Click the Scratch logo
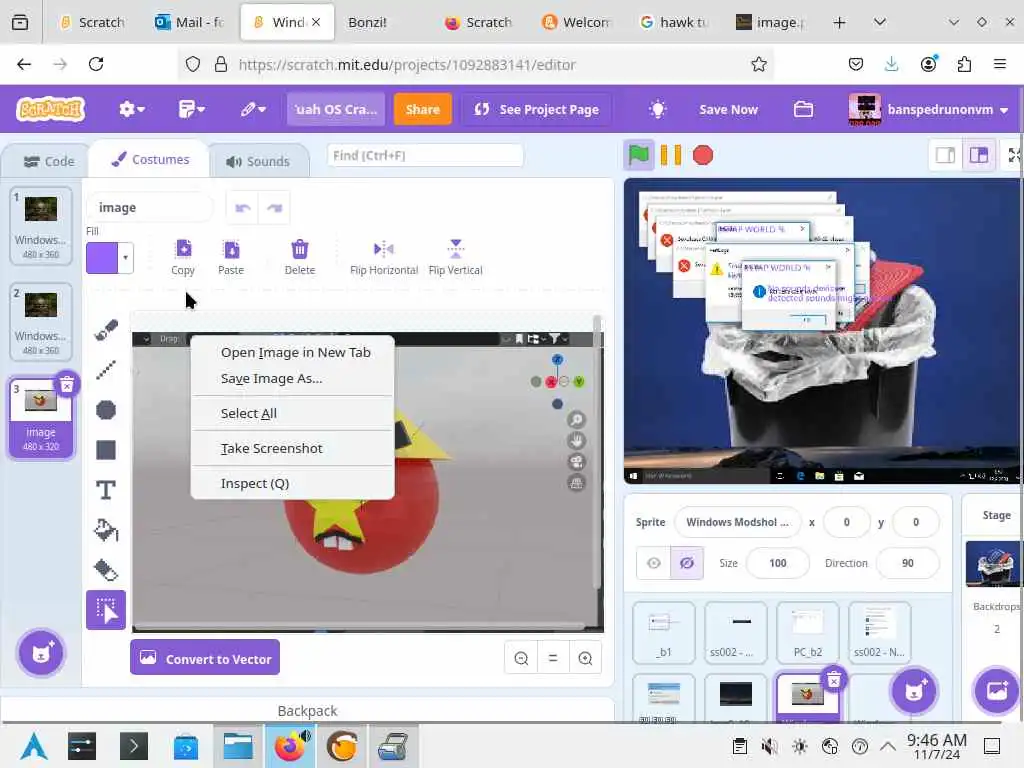 (x=51, y=109)
